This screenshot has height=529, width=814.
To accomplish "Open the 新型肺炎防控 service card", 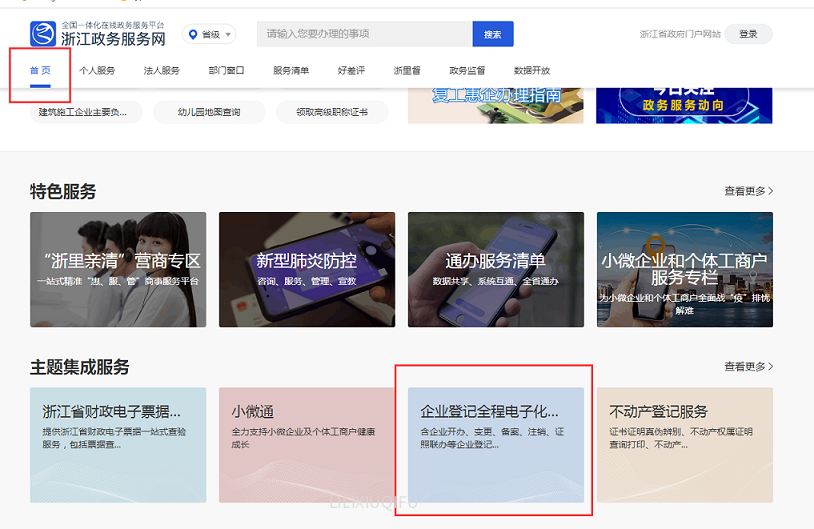I will tap(307, 269).
